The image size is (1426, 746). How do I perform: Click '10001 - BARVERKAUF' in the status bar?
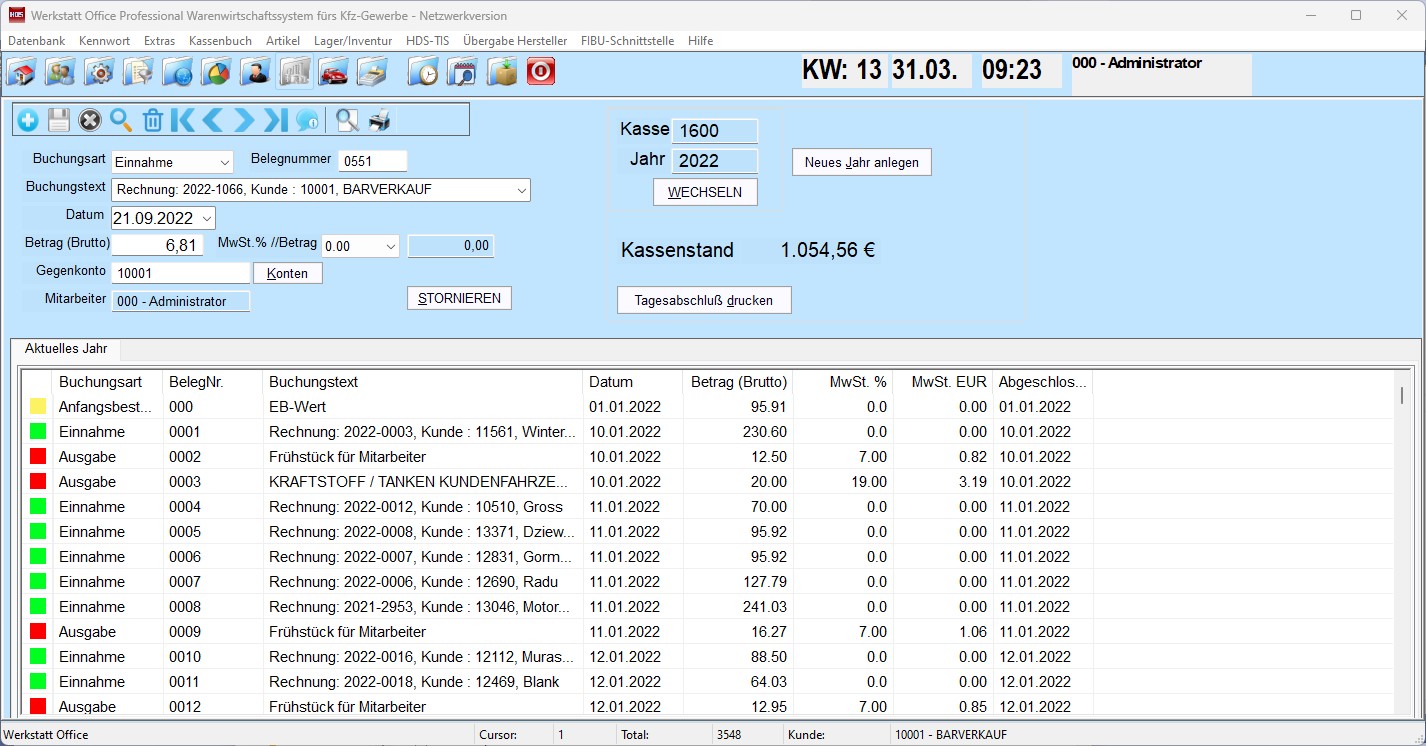(953, 735)
